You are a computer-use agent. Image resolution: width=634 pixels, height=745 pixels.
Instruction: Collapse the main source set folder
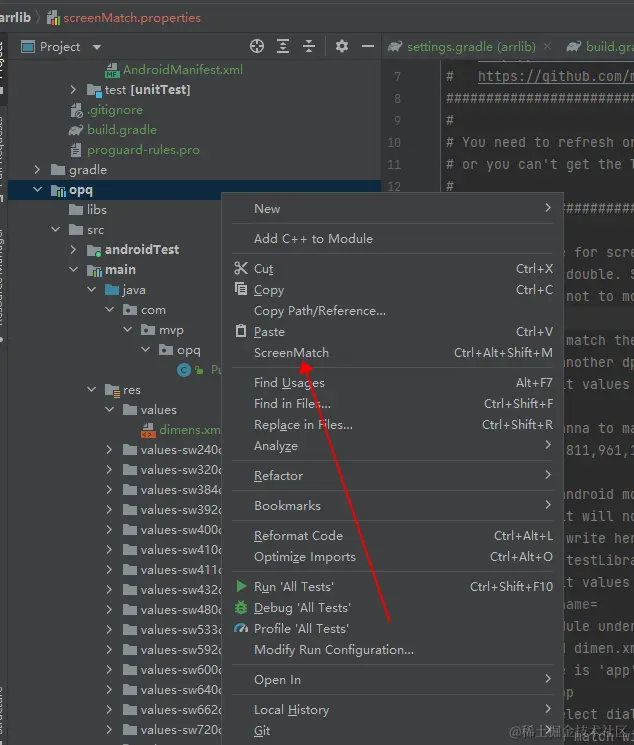point(73,269)
